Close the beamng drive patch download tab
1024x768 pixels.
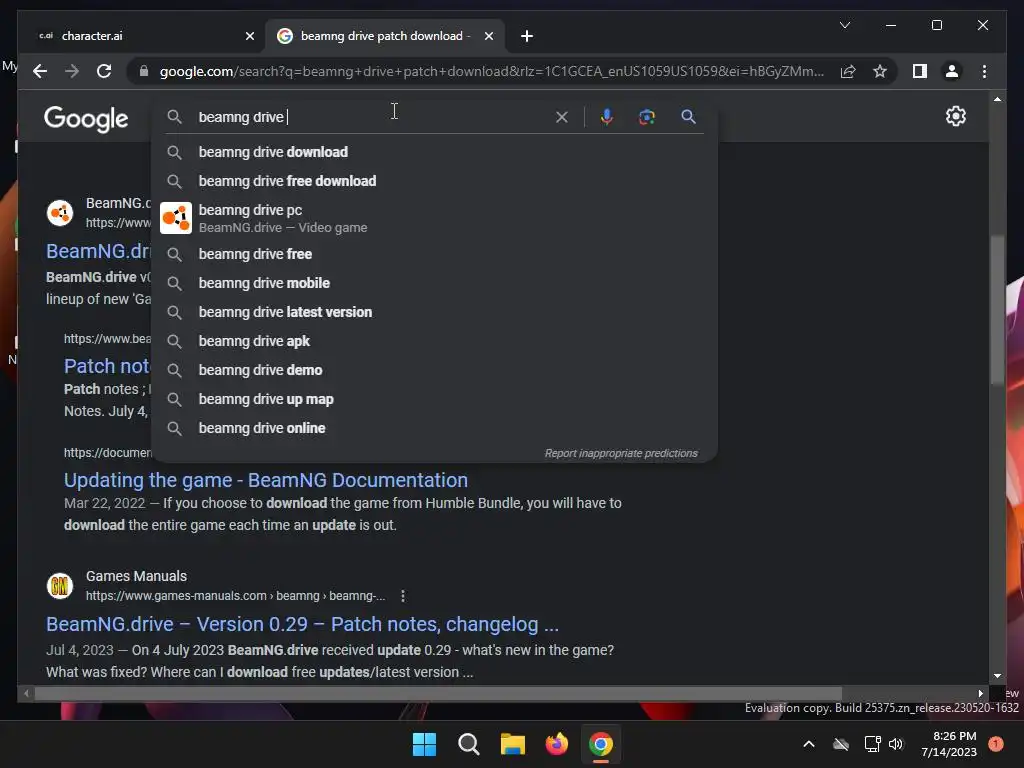488,36
